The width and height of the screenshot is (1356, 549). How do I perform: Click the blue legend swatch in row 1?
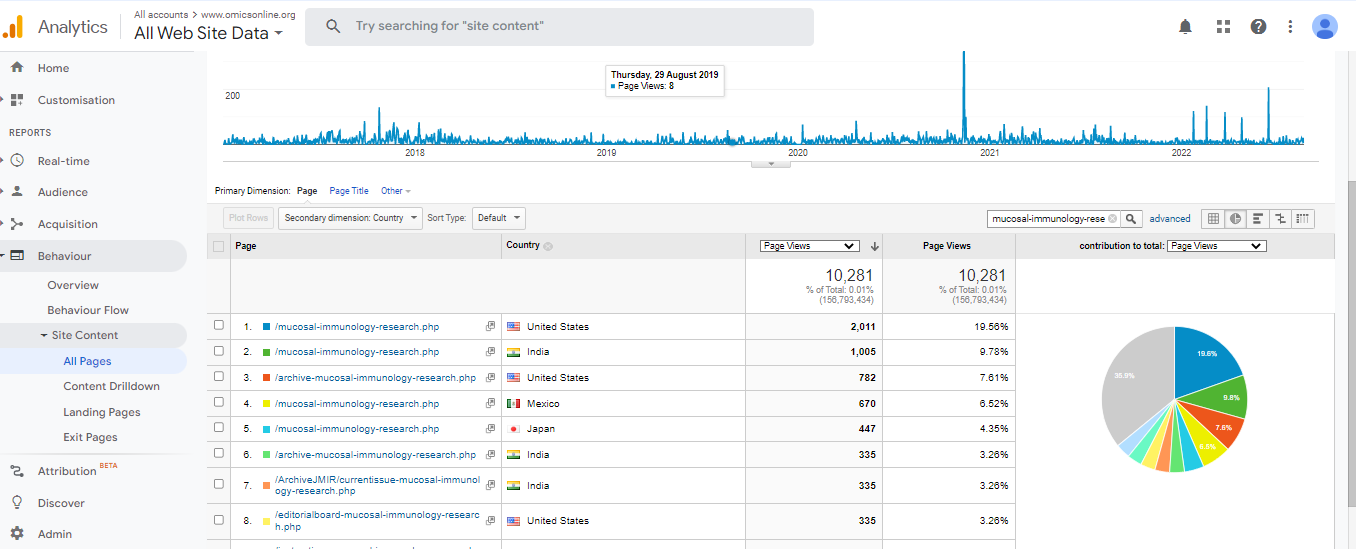[x=266, y=327]
